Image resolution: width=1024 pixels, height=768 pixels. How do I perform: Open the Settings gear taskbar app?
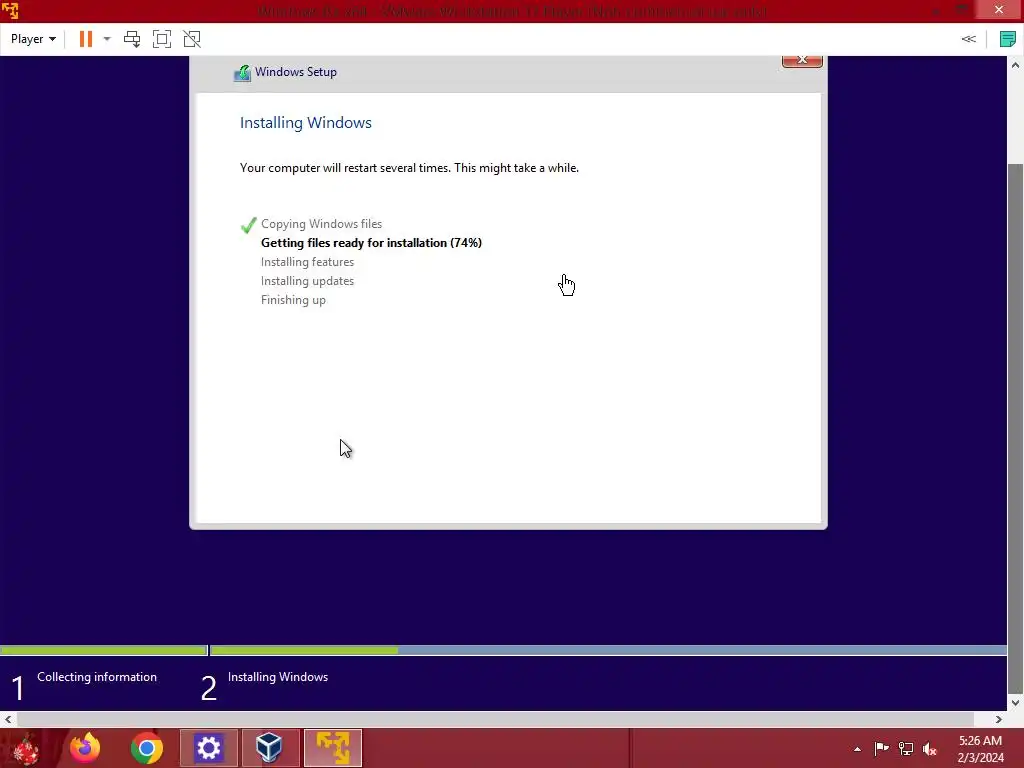point(208,748)
